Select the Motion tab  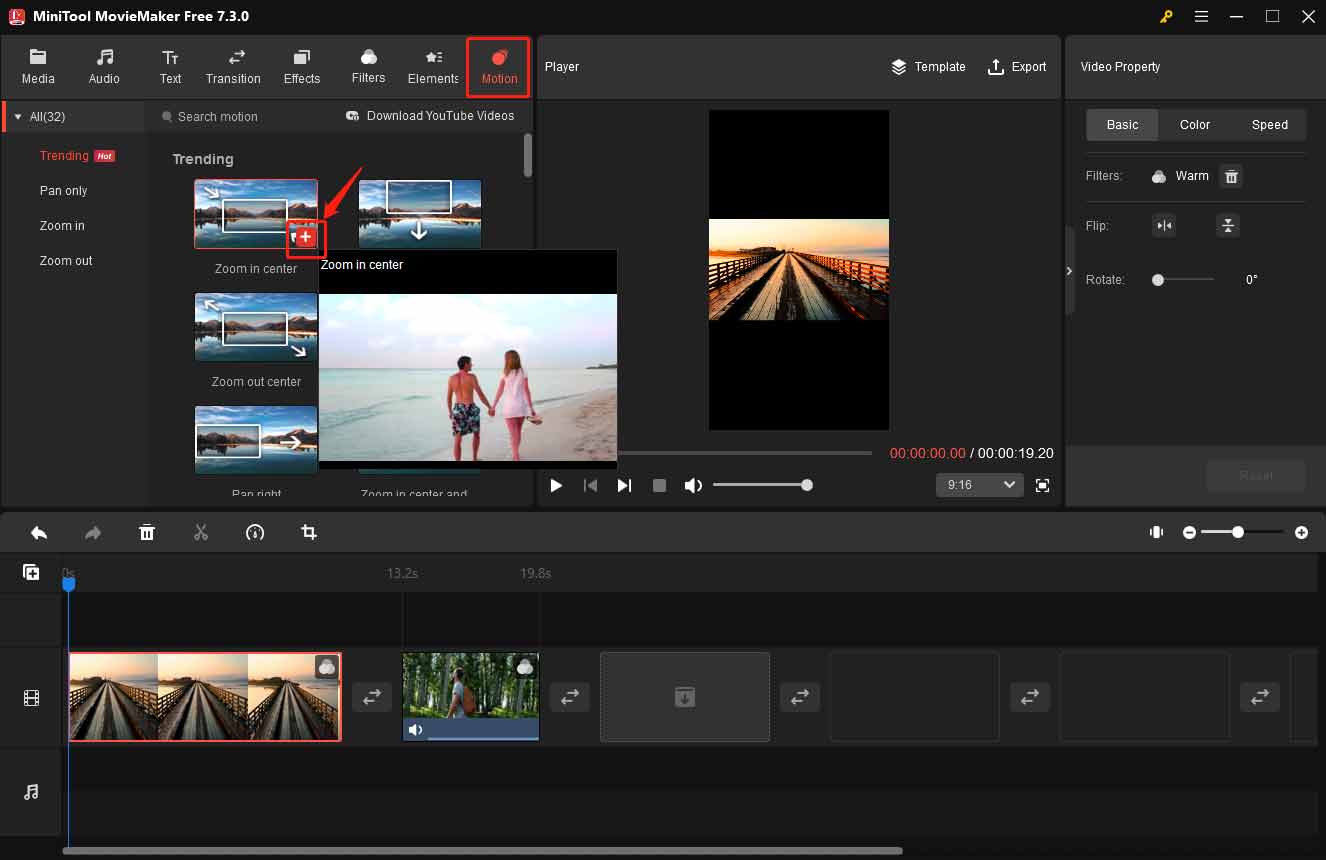pyautogui.click(x=499, y=66)
